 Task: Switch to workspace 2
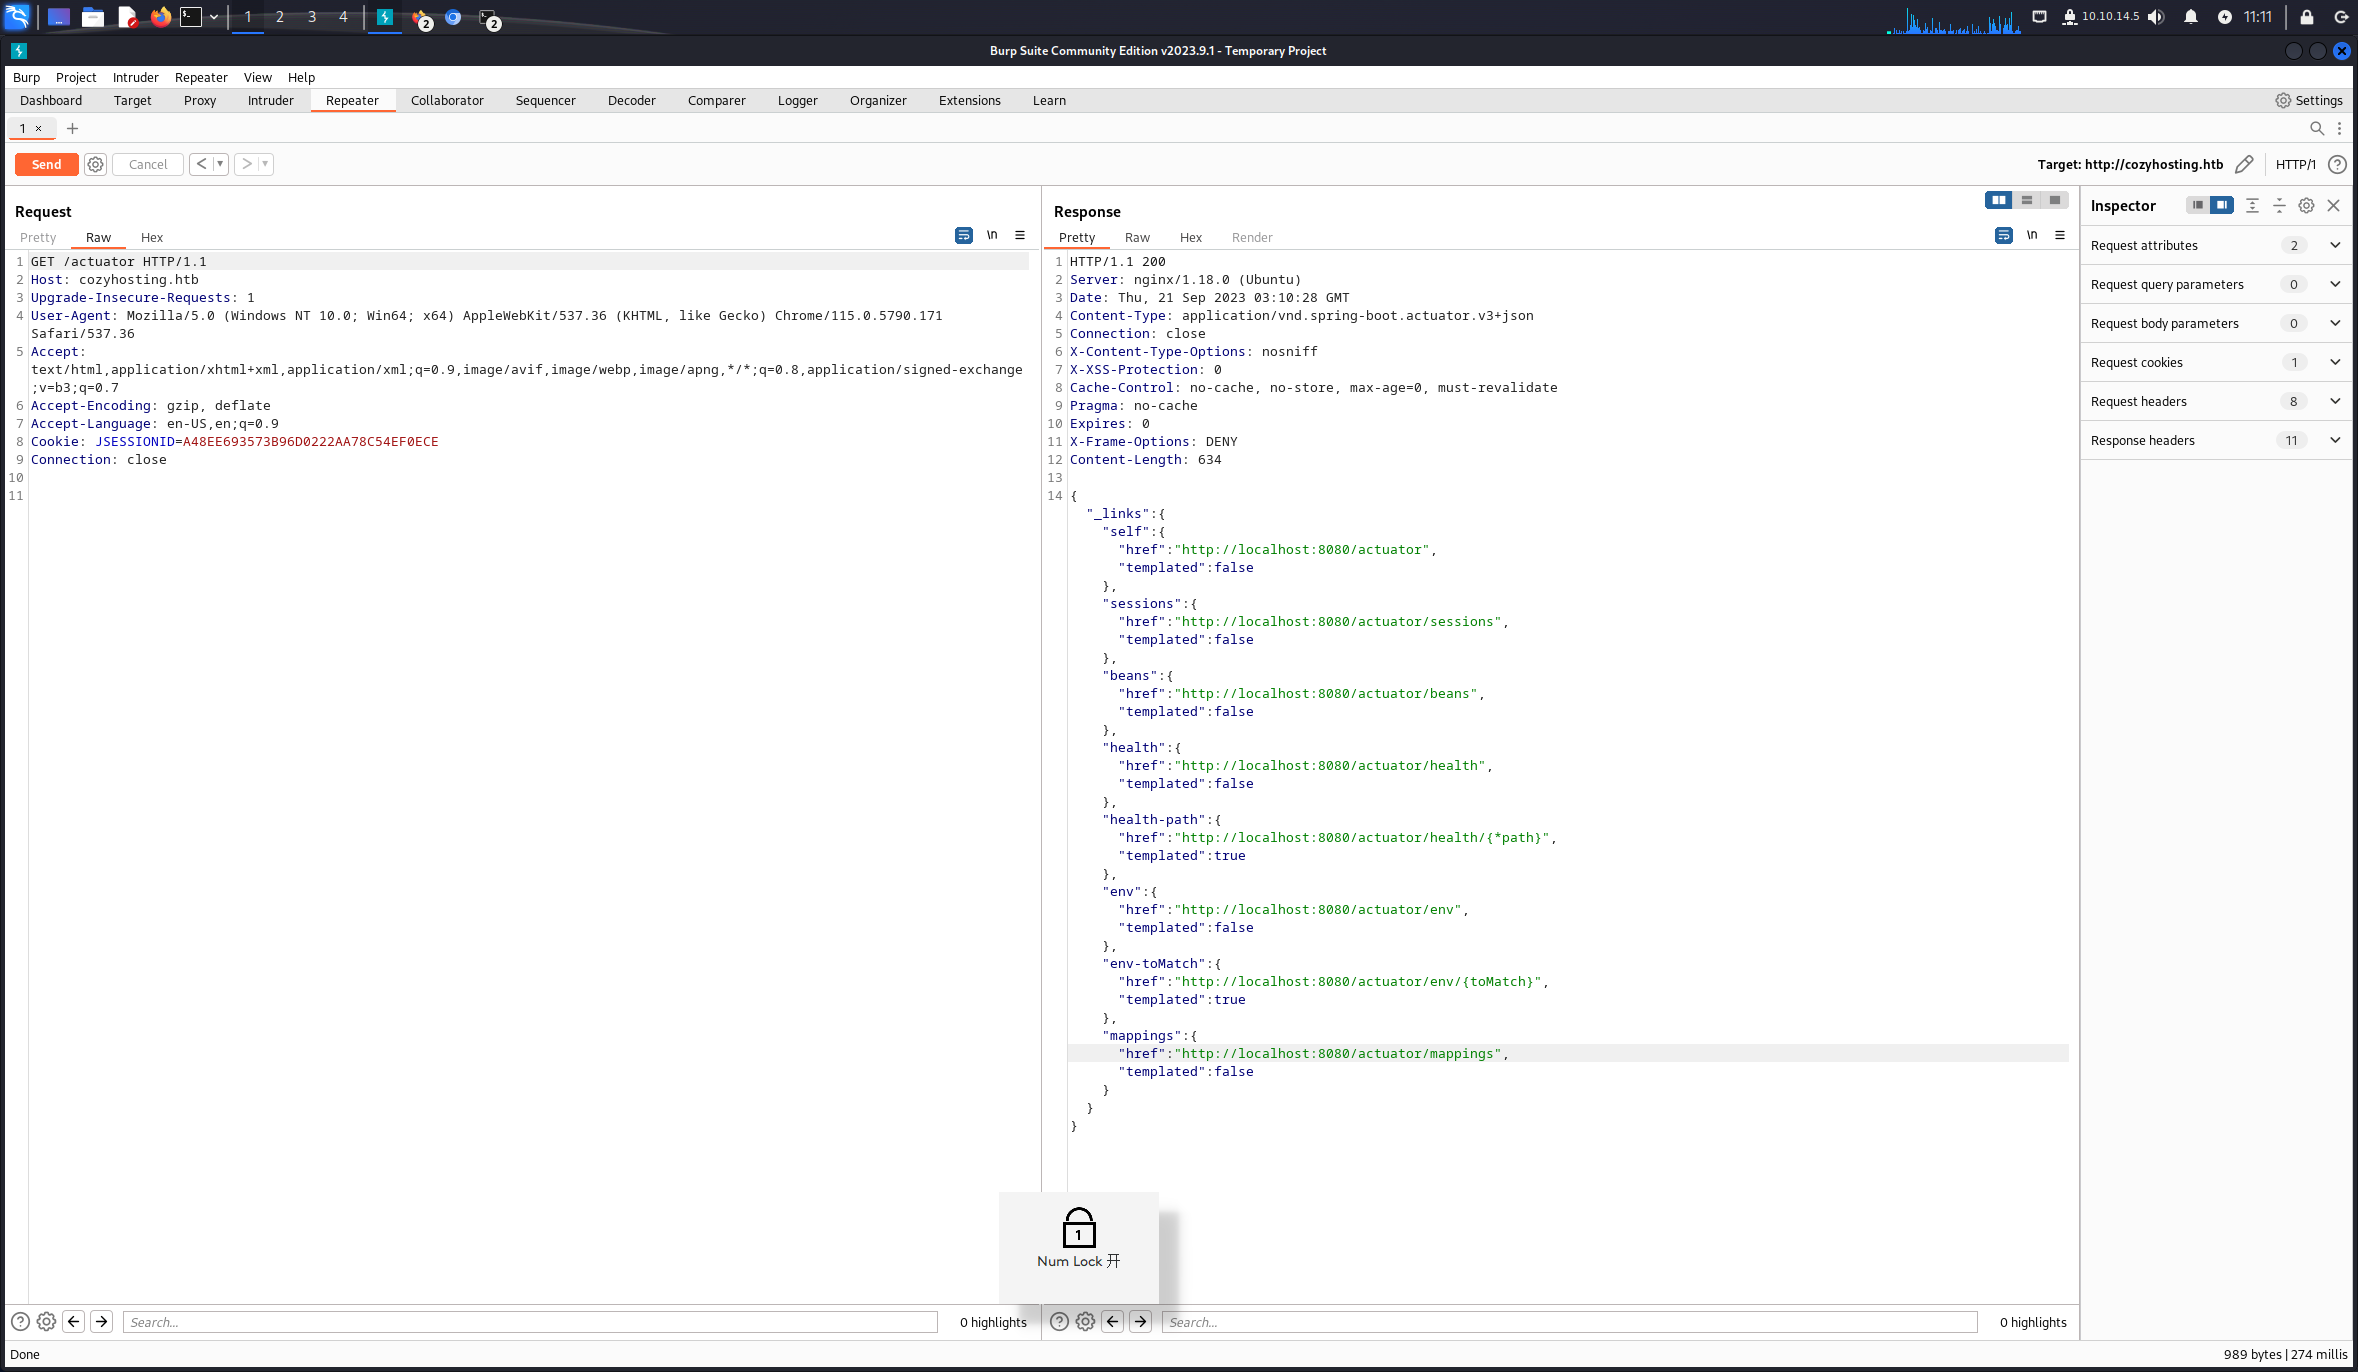[x=280, y=17]
